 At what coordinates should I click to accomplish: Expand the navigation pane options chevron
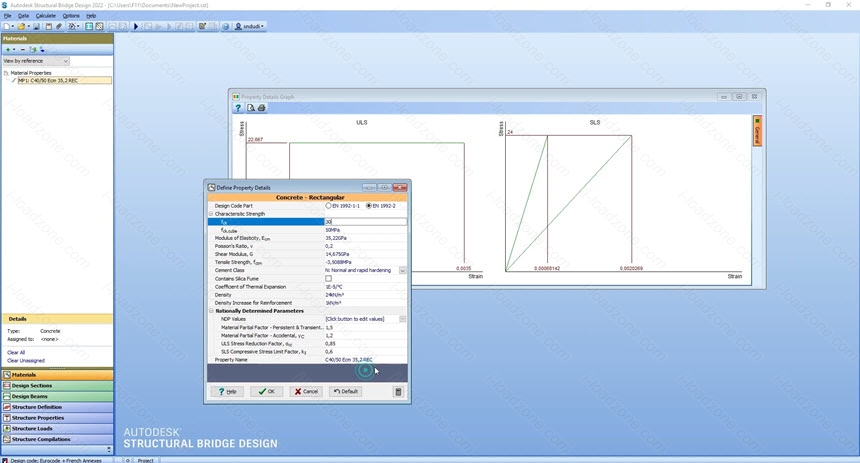109,449
